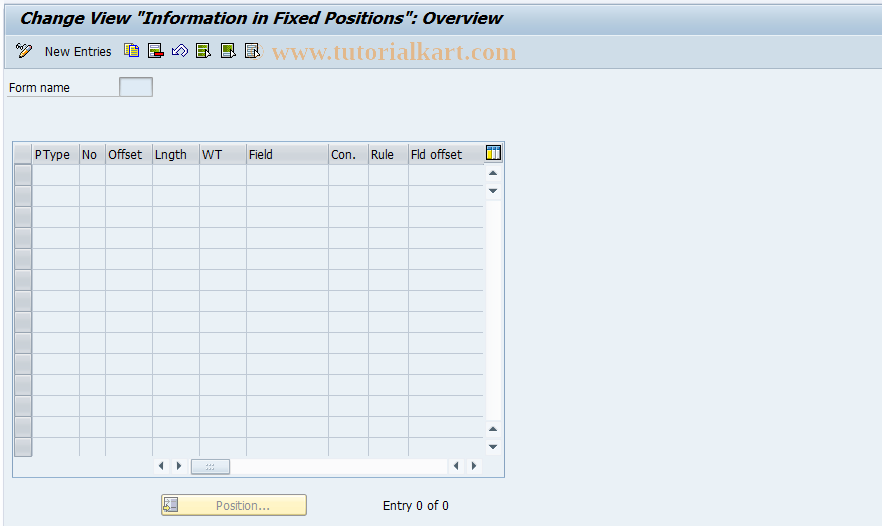Click bottom scroll-up arrow of vertical scrollbar

click(x=493, y=429)
